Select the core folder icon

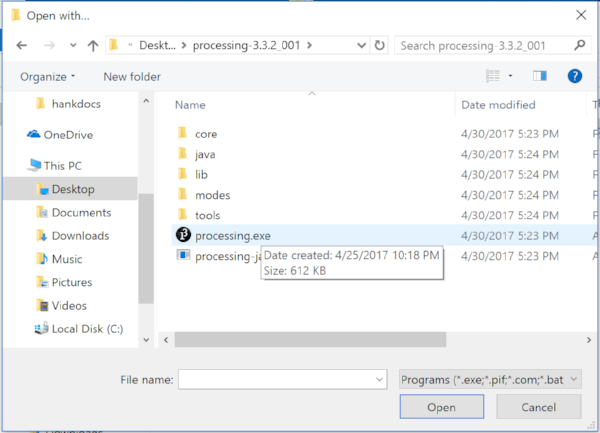click(x=183, y=133)
